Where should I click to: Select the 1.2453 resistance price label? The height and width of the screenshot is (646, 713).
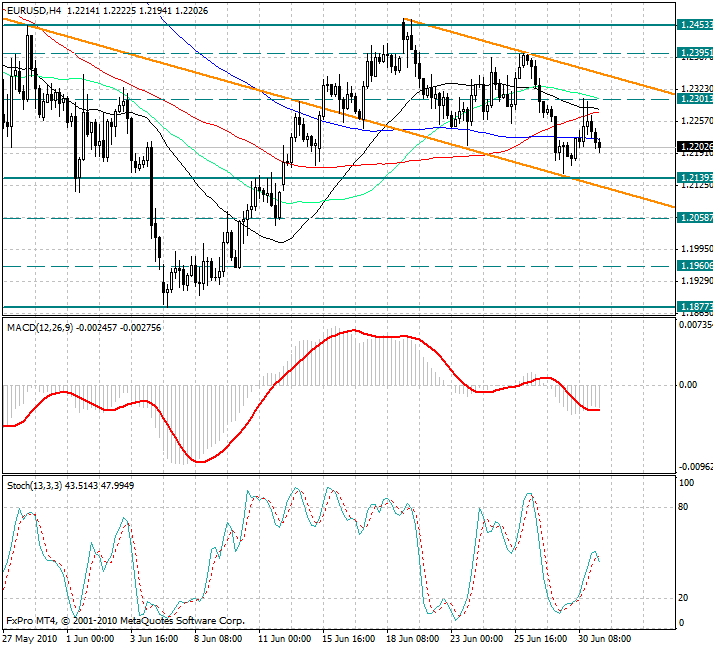pyautogui.click(x=695, y=25)
